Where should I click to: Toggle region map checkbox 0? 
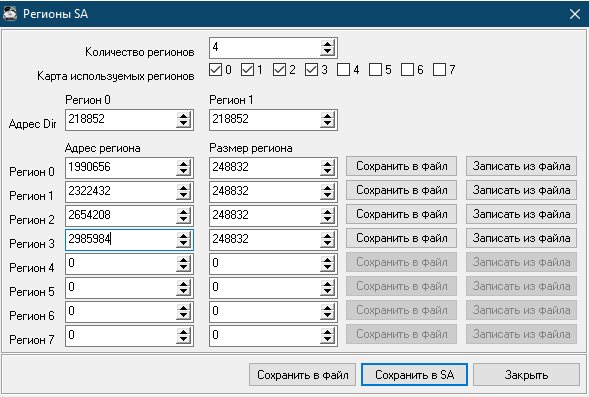215,69
